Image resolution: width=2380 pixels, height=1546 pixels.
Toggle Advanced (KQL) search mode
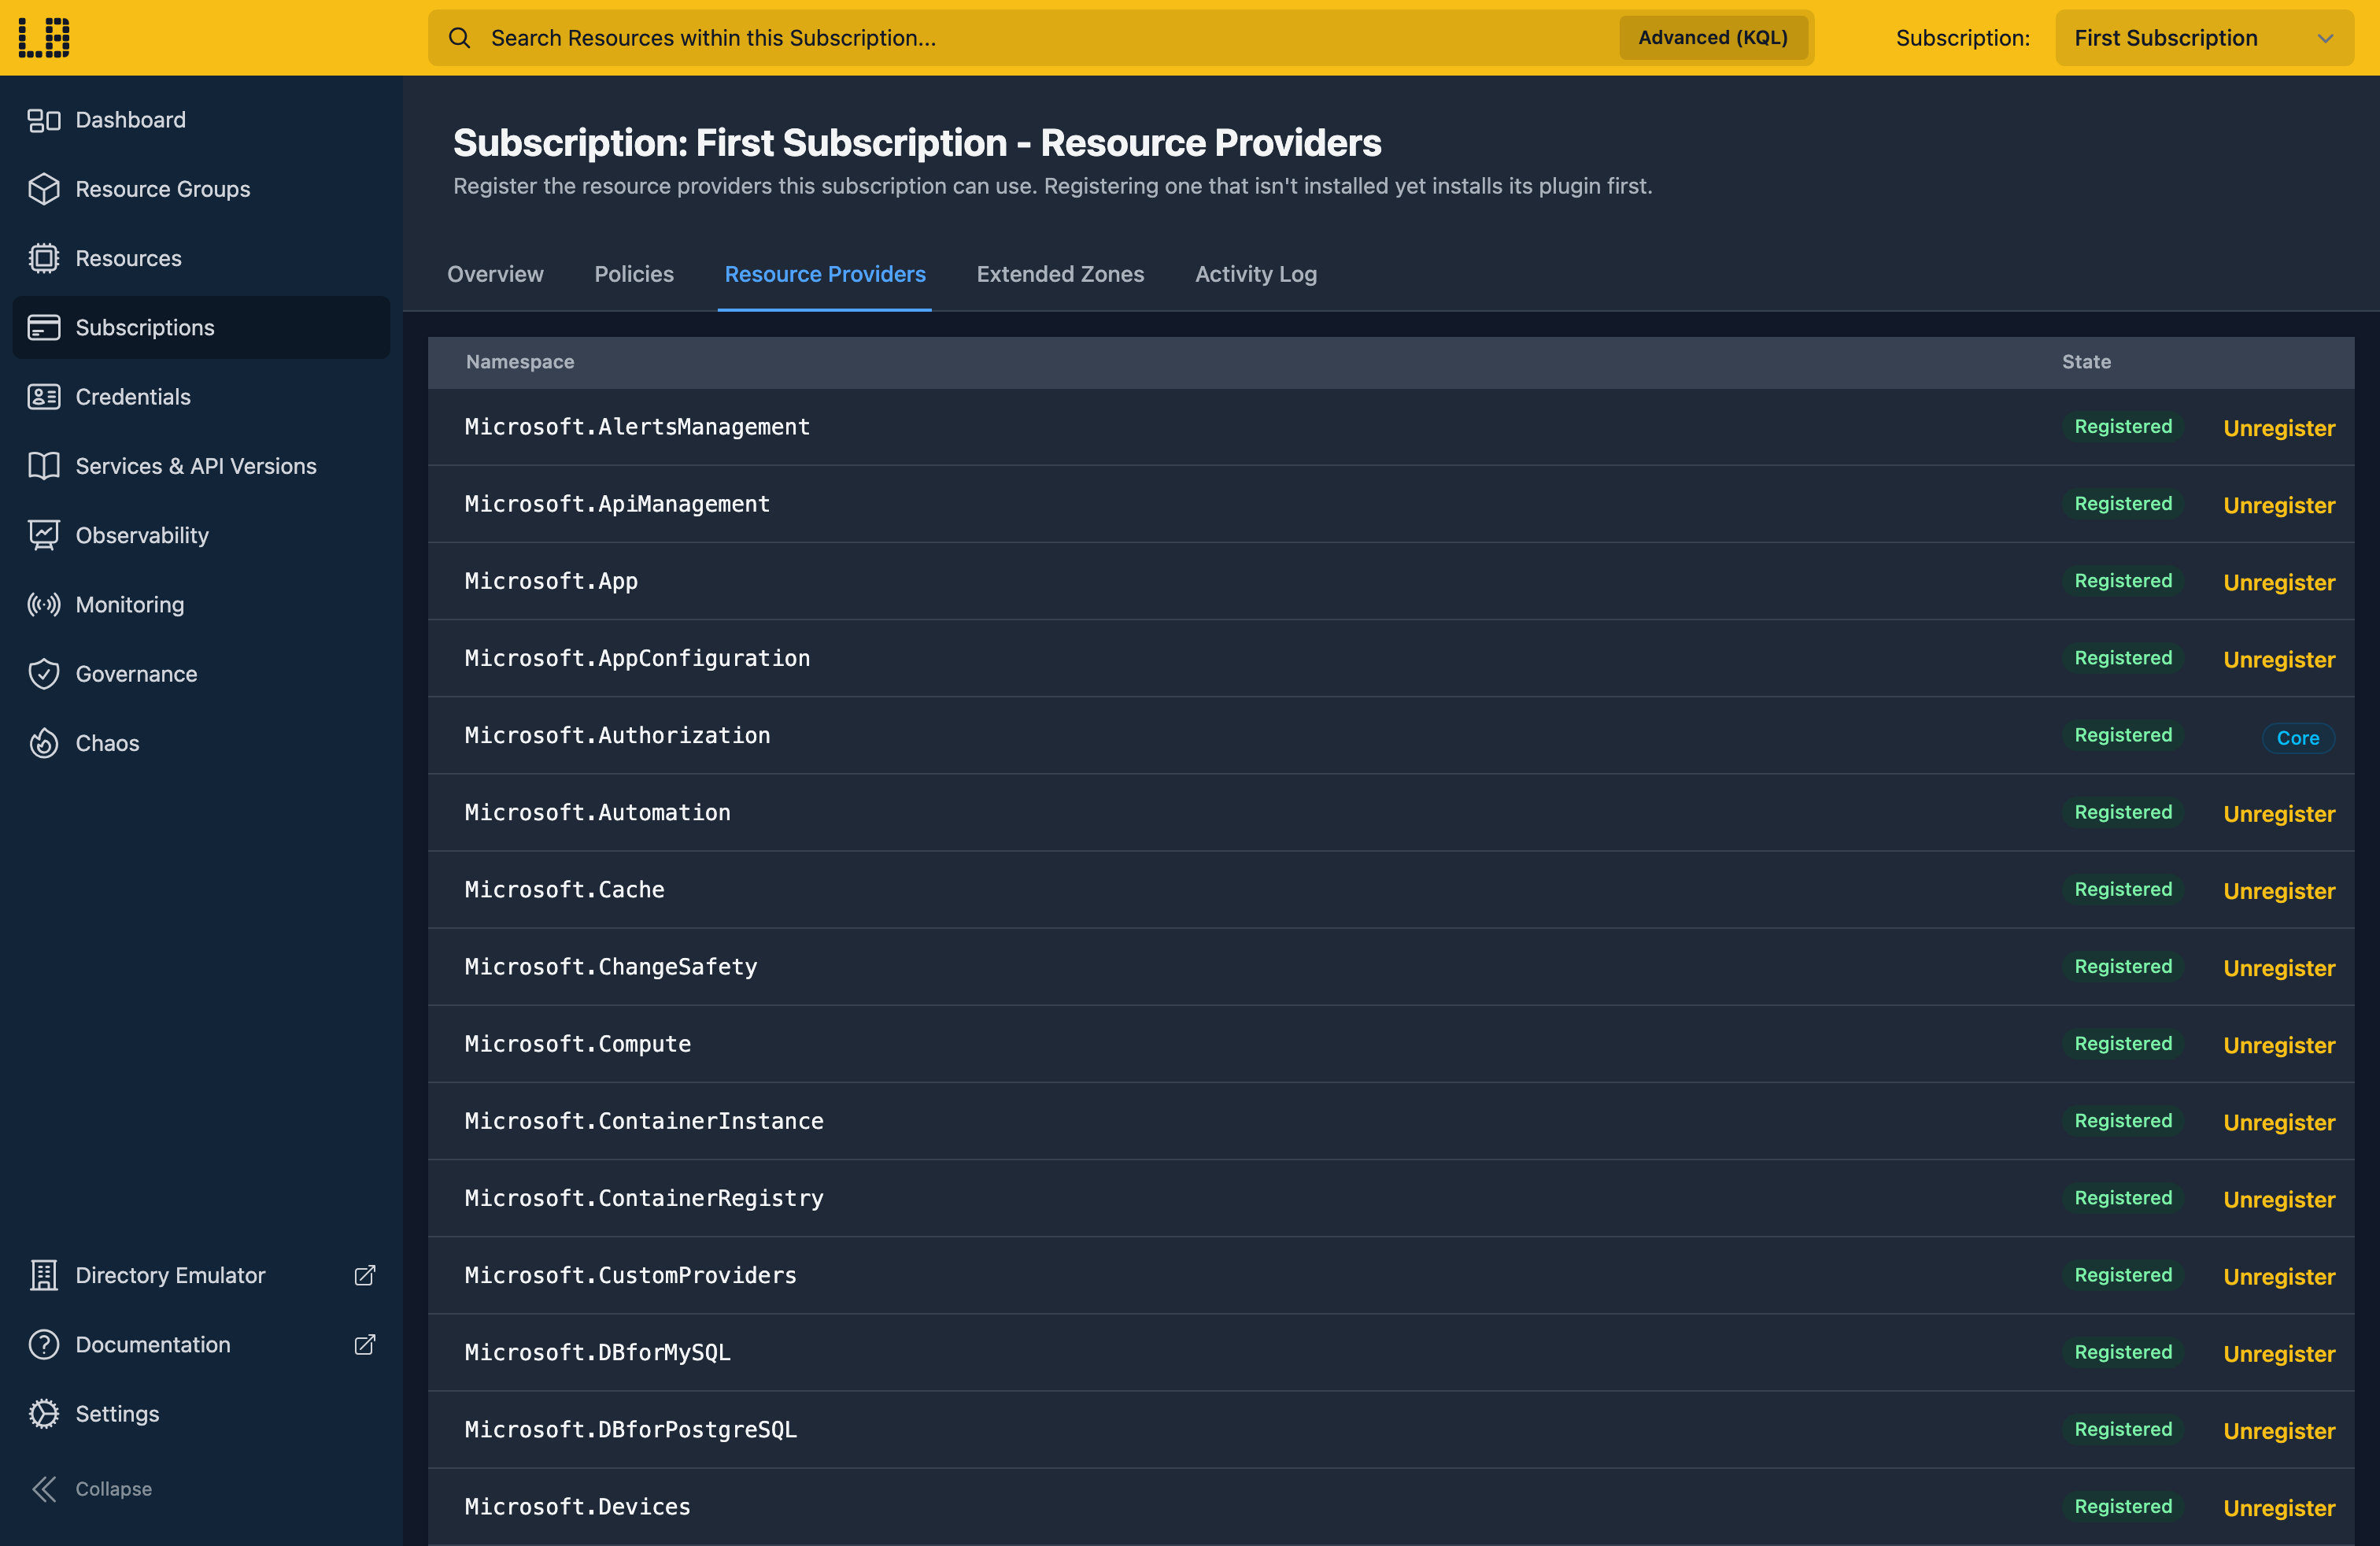click(x=1713, y=38)
